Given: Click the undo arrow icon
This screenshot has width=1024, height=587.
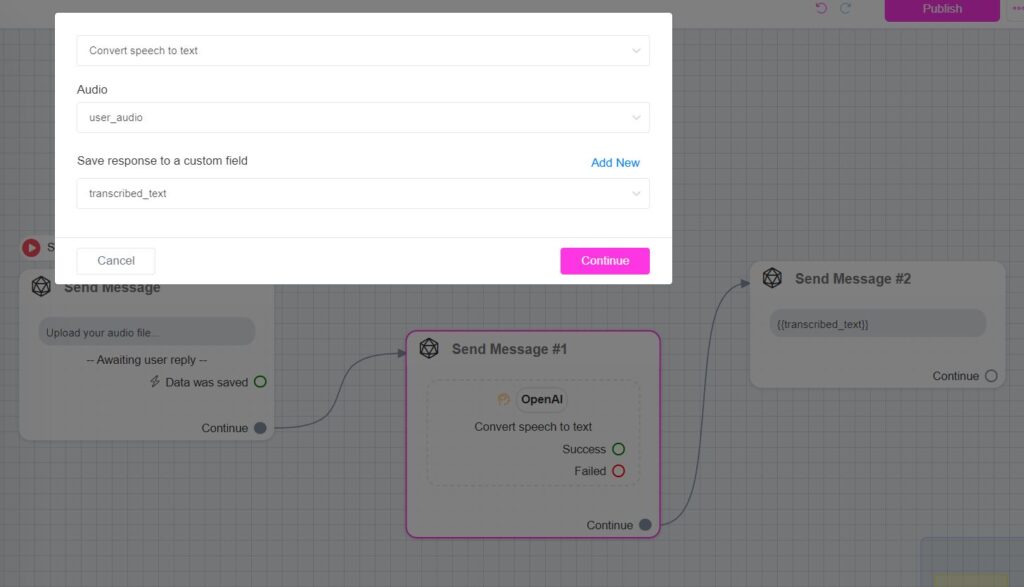Looking at the screenshot, I should [821, 8].
